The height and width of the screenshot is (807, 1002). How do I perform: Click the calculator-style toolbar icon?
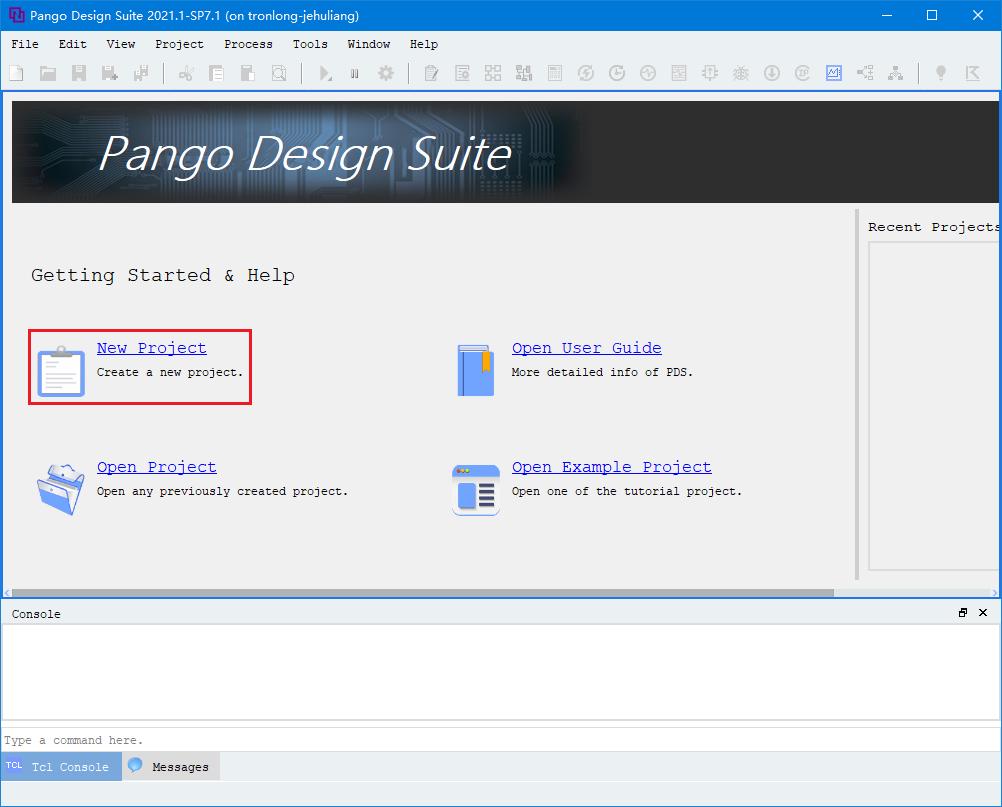click(x=555, y=73)
